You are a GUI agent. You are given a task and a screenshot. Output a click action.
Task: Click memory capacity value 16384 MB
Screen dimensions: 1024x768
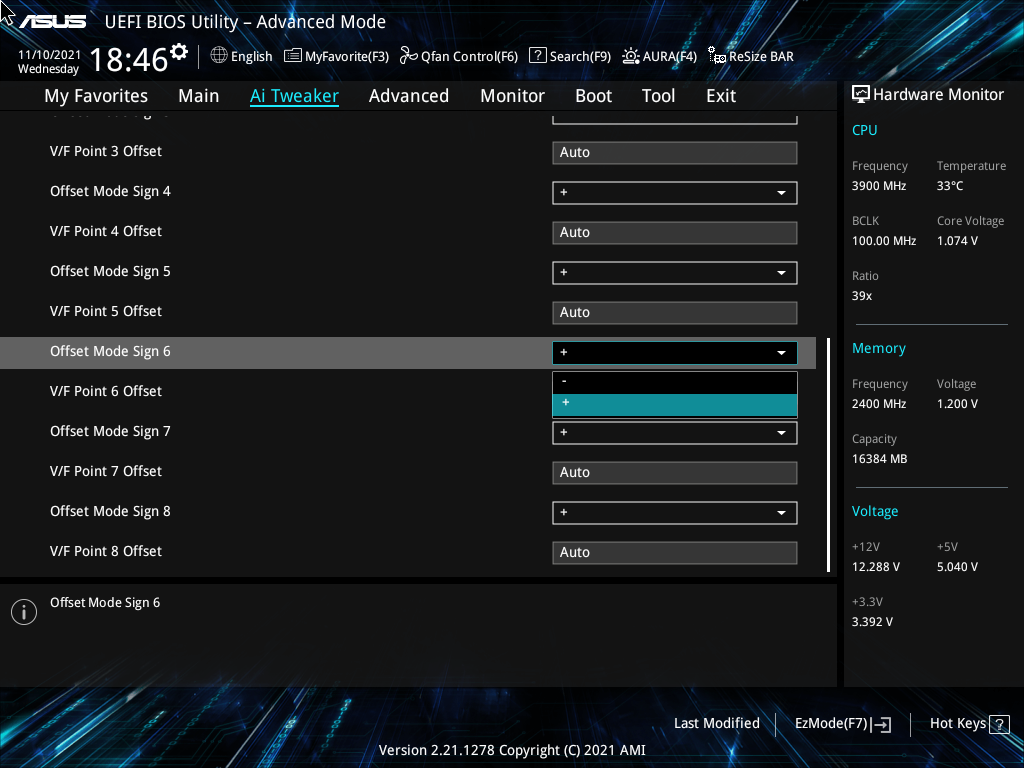point(880,459)
